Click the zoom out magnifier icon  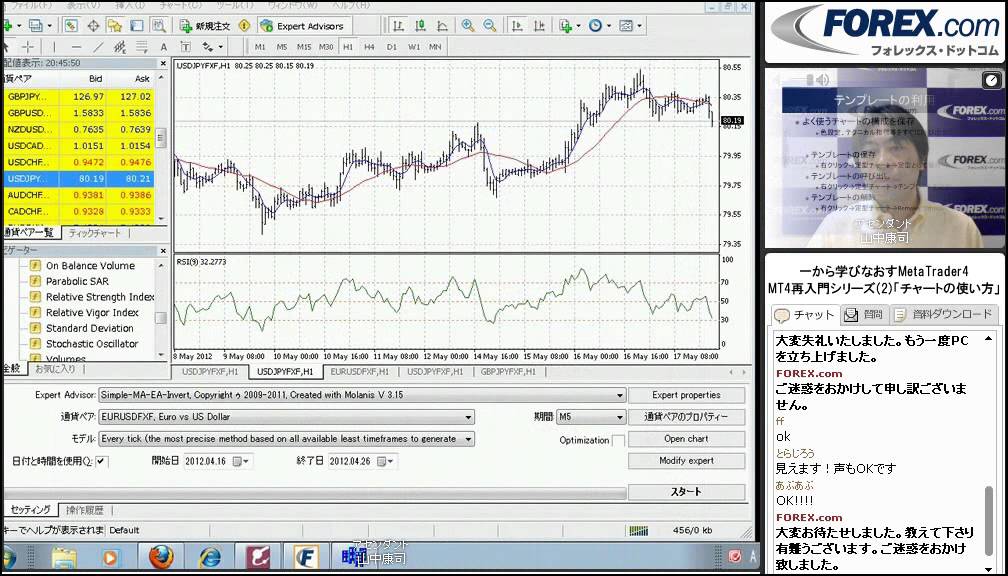click(x=487, y=26)
